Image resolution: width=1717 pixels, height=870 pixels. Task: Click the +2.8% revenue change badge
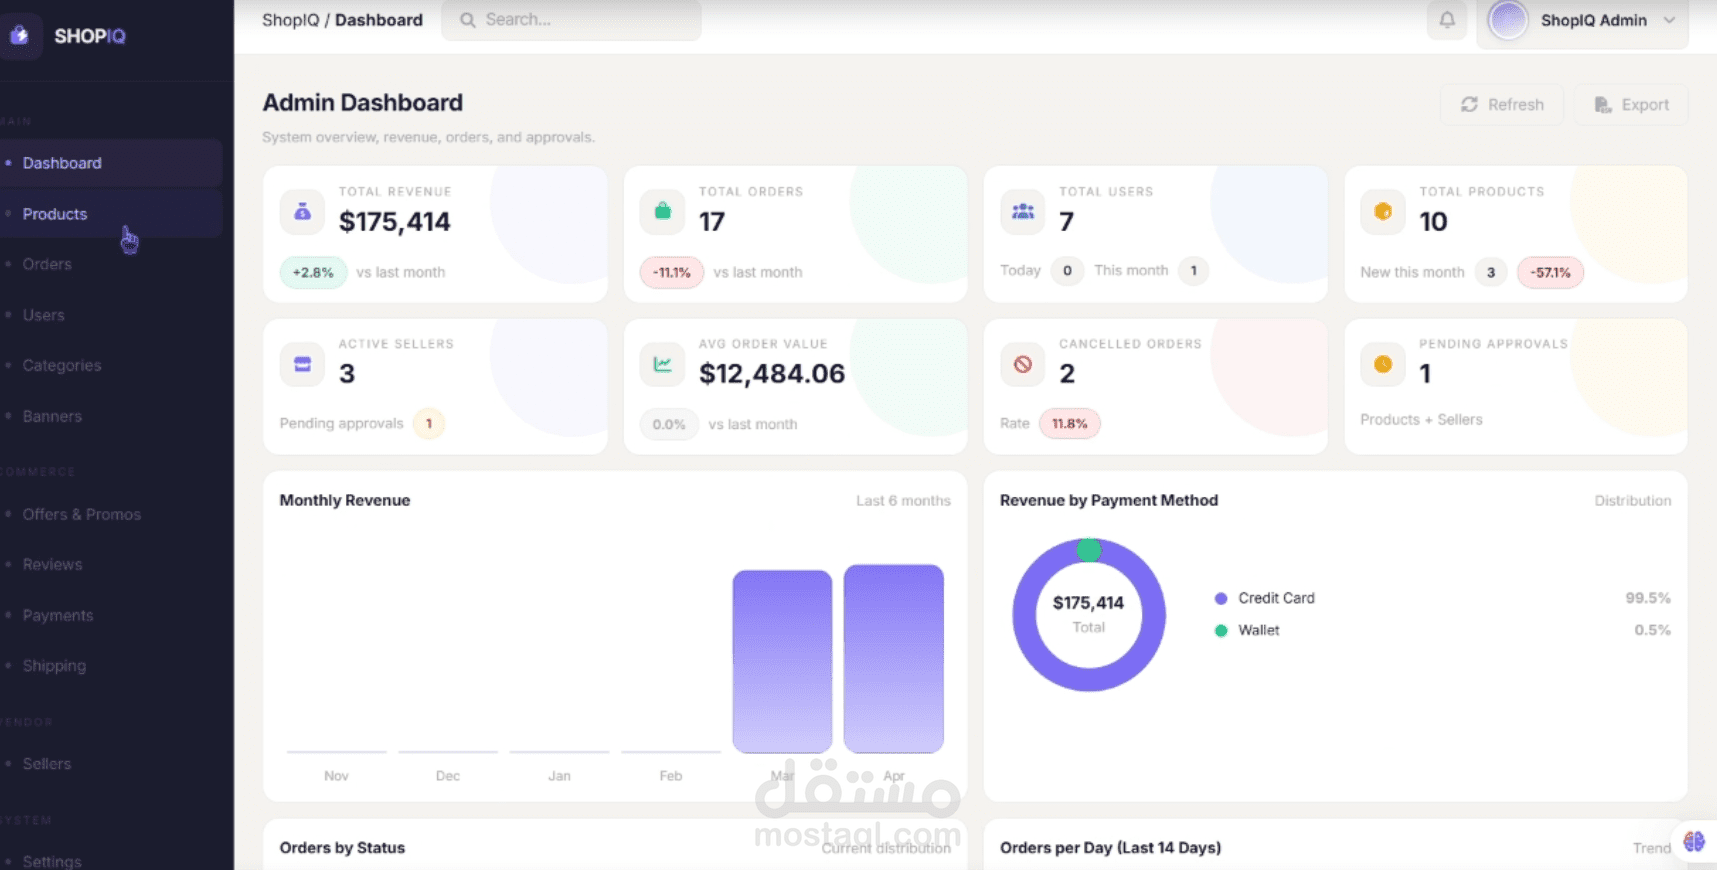coord(313,272)
